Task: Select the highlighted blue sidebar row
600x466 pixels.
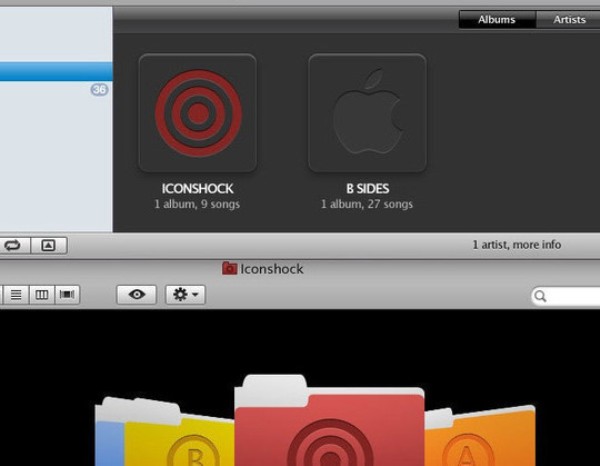Action: pyautogui.click(x=56, y=71)
